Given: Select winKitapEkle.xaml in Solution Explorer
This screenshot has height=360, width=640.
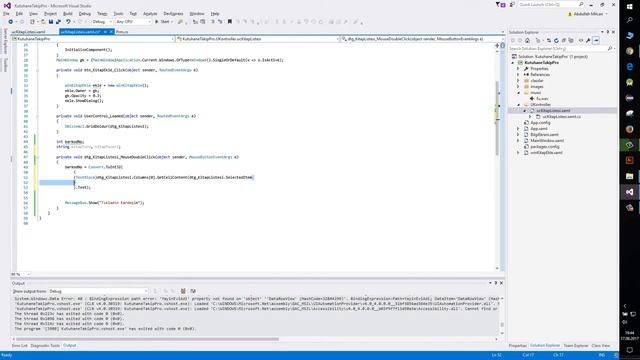Looking at the screenshot, I should click(546, 153).
